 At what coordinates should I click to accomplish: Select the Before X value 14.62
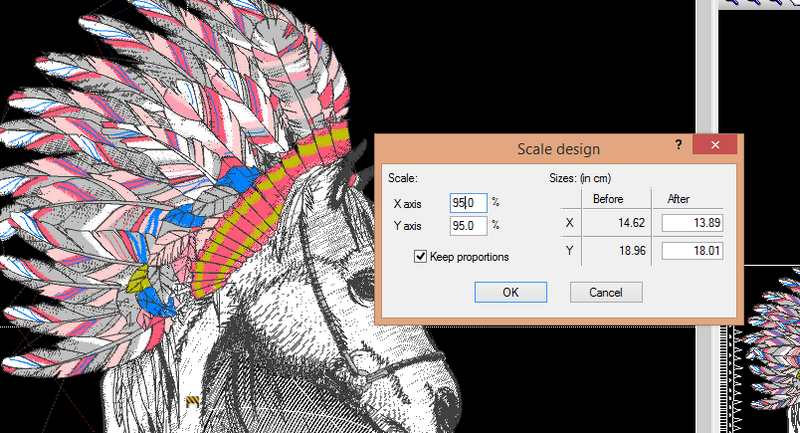[x=632, y=223]
